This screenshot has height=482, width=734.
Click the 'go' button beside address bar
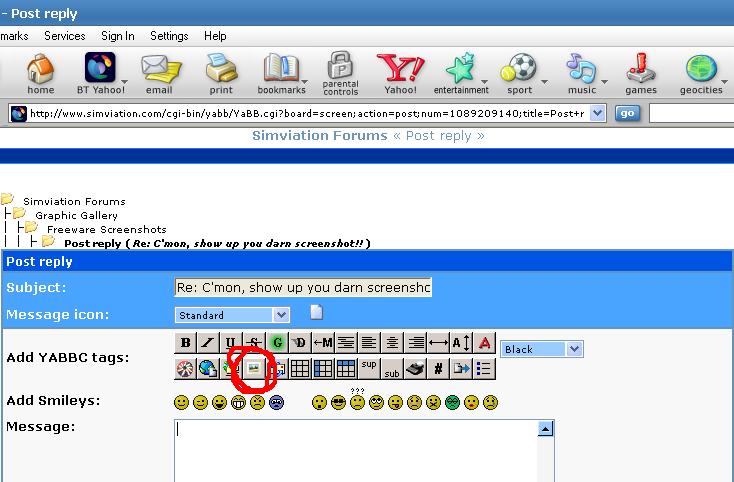pyautogui.click(x=627, y=113)
